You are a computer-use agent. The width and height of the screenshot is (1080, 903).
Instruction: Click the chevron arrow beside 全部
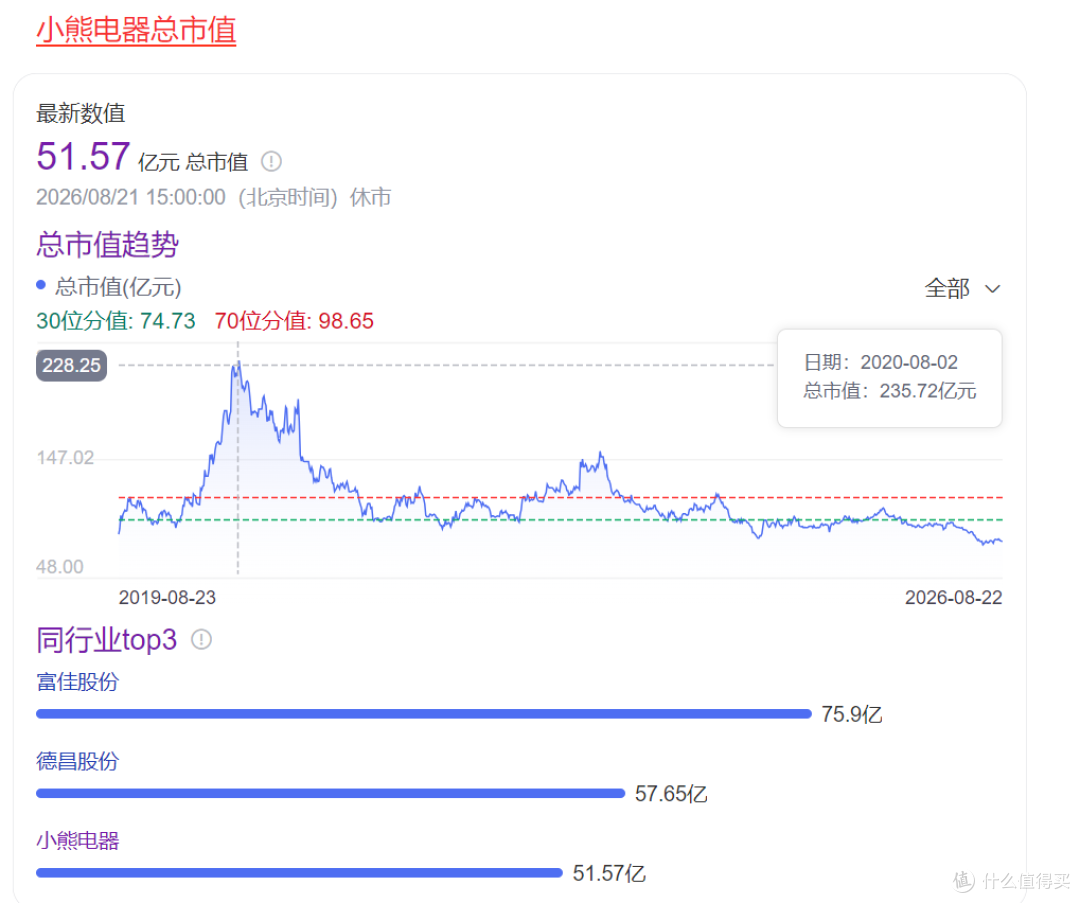(992, 289)
